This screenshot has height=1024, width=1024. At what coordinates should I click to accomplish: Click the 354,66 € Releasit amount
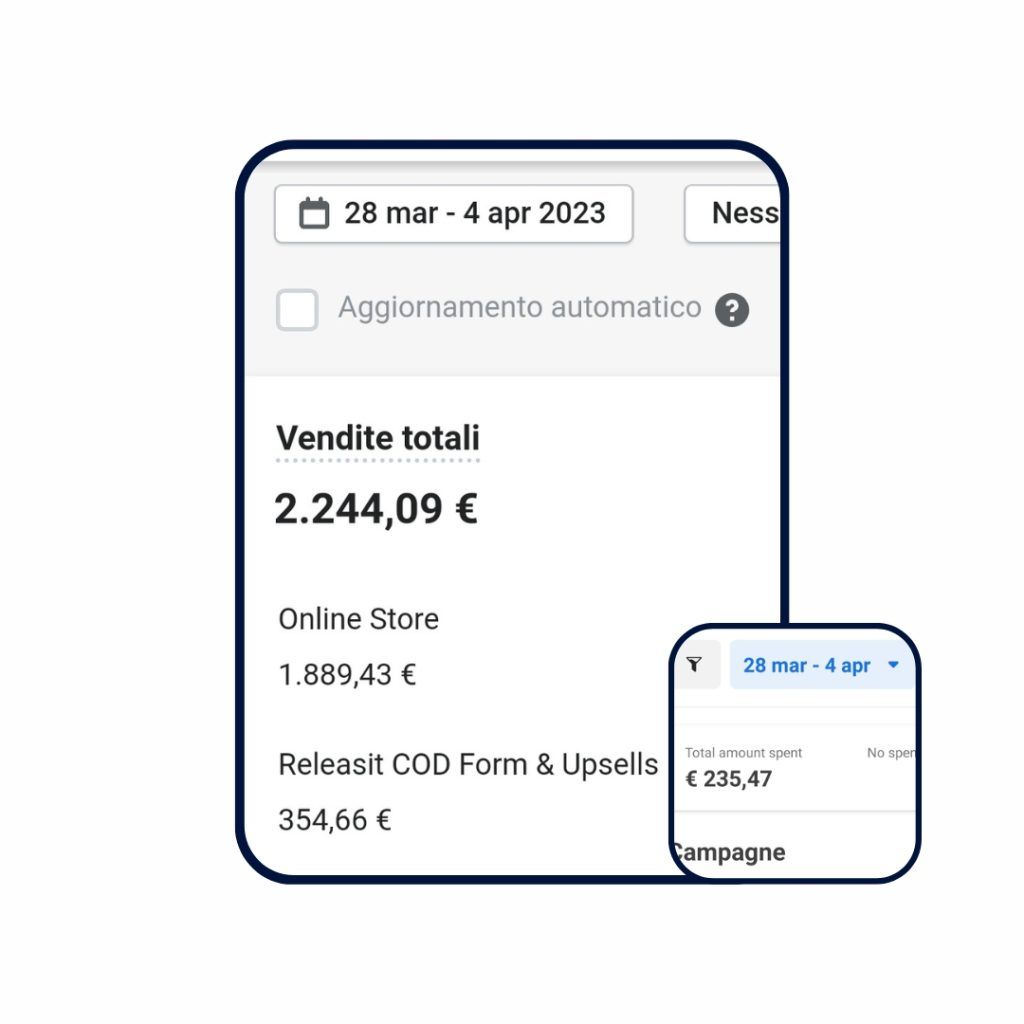[x=335, y=820]
